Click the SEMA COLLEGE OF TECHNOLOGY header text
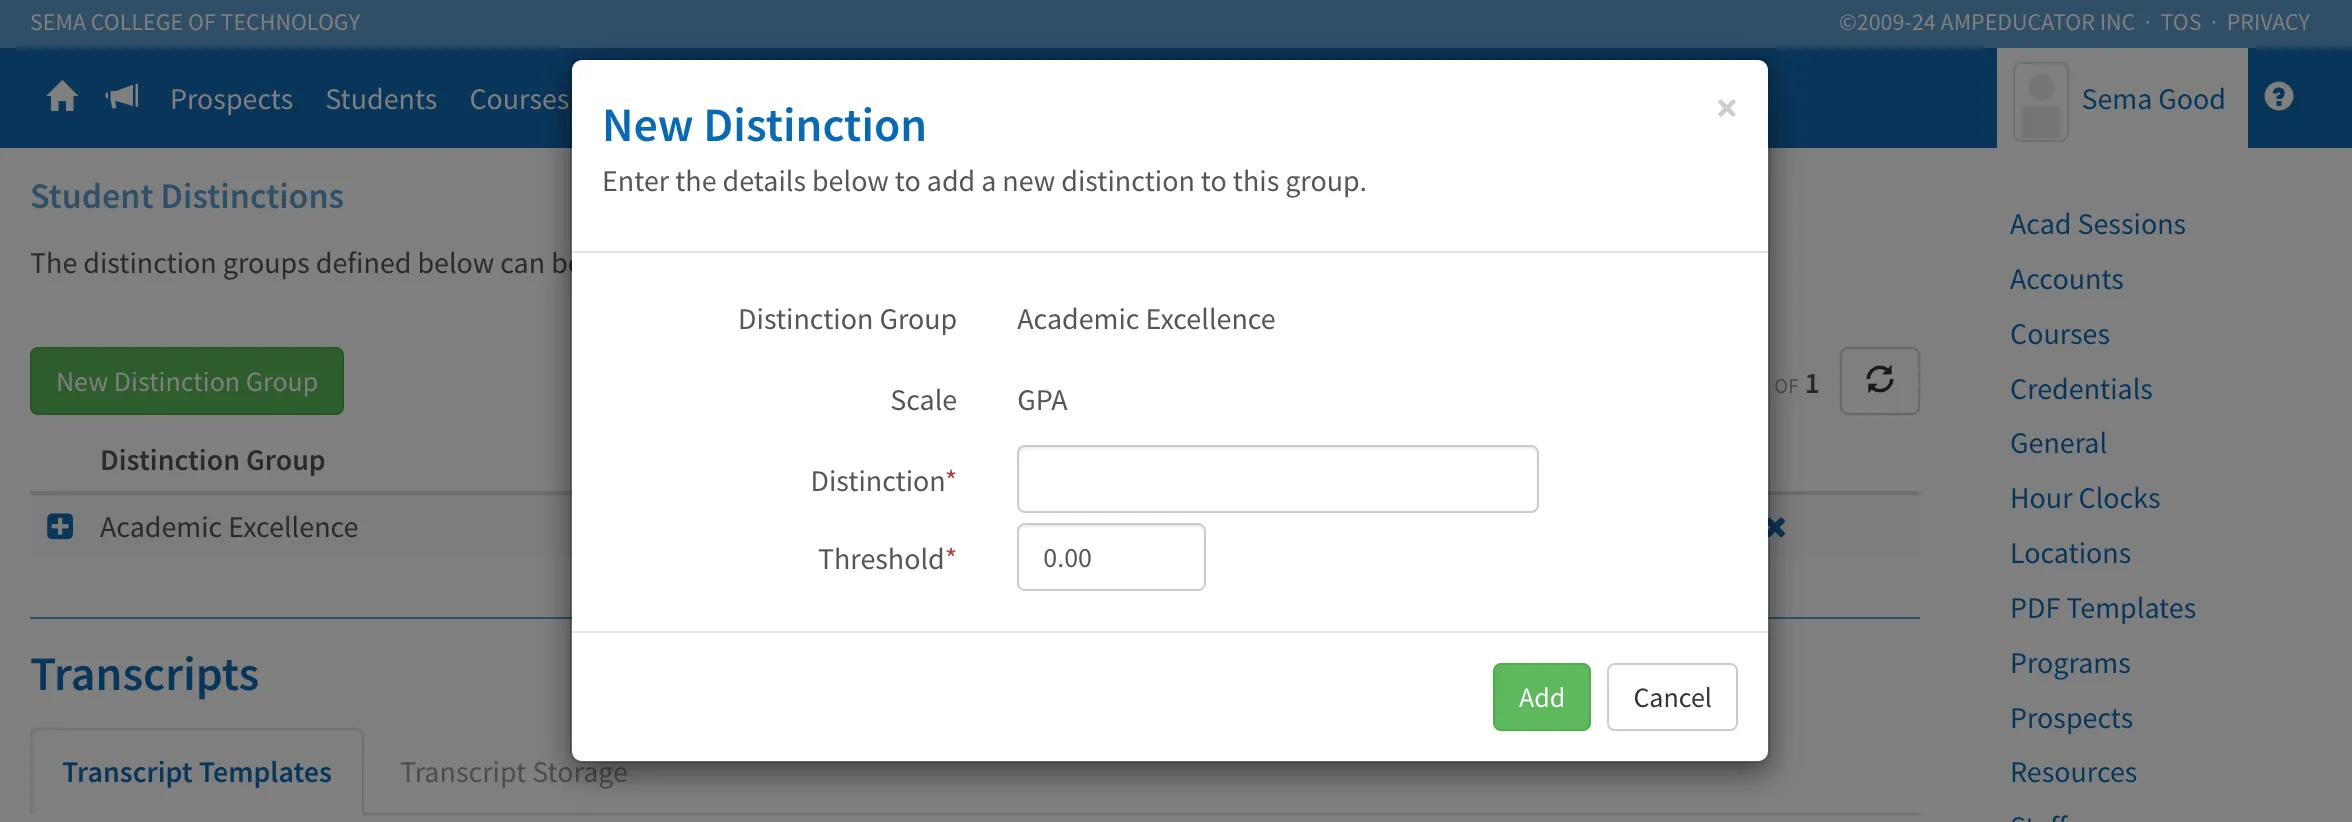Viewport: 2352px width, 822px height. click(x=195, y=22)
